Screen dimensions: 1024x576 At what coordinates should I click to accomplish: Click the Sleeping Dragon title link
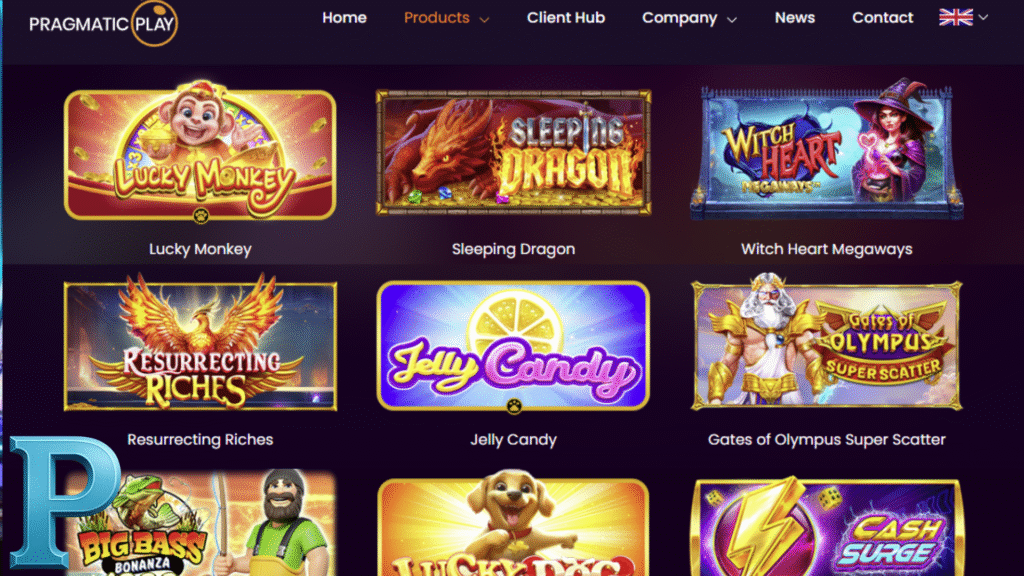513,249
